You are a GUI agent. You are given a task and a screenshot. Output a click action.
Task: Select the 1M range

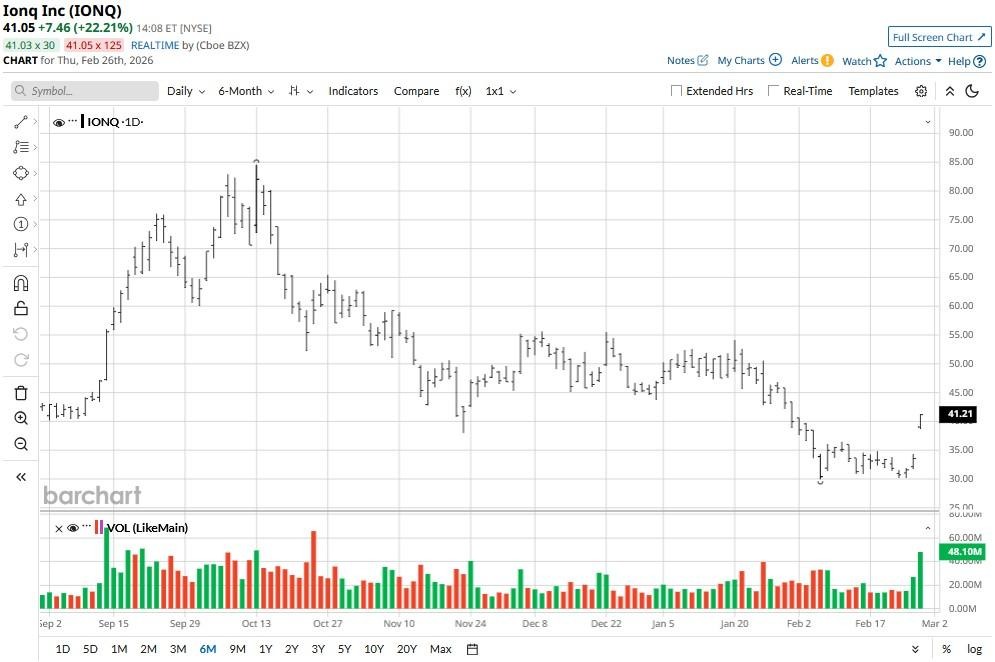pos(119,649)
